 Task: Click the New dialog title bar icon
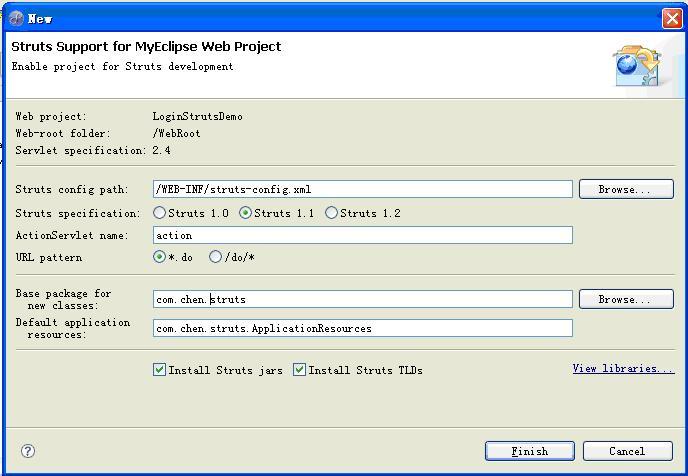16,18
